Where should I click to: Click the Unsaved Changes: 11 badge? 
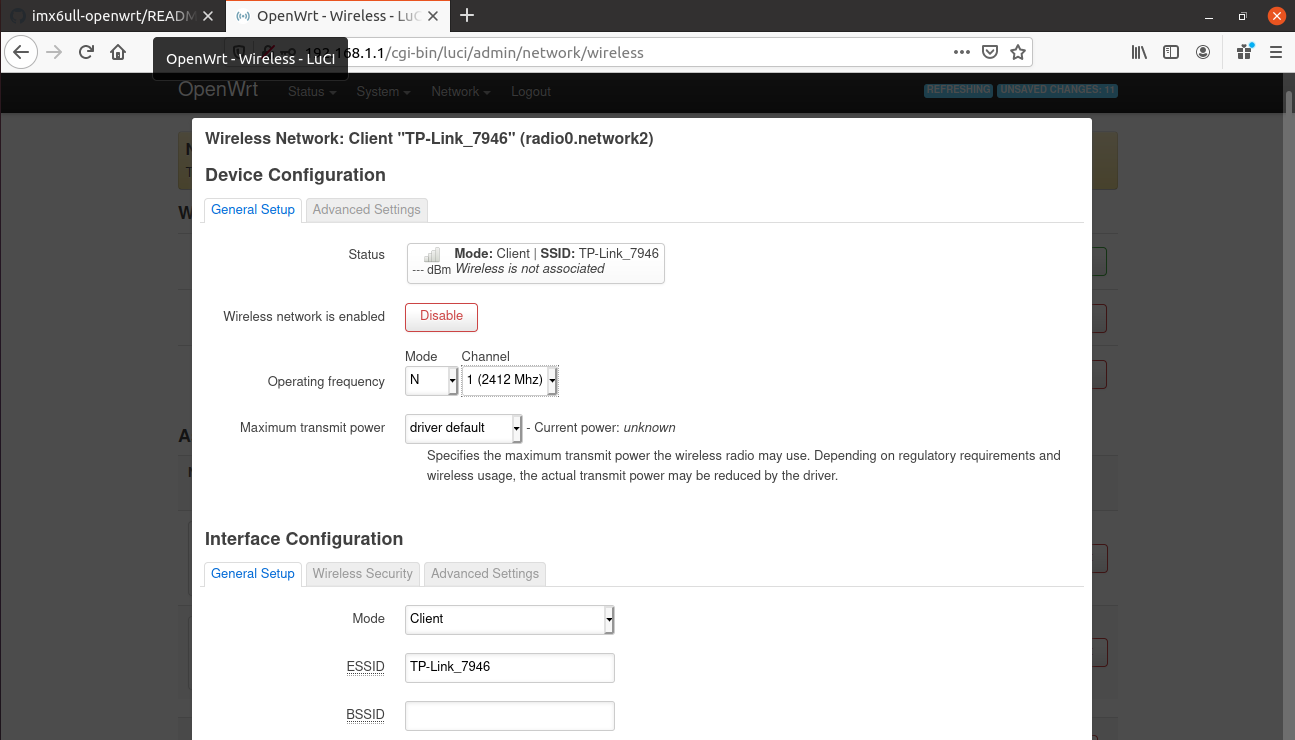point(1057,90)
